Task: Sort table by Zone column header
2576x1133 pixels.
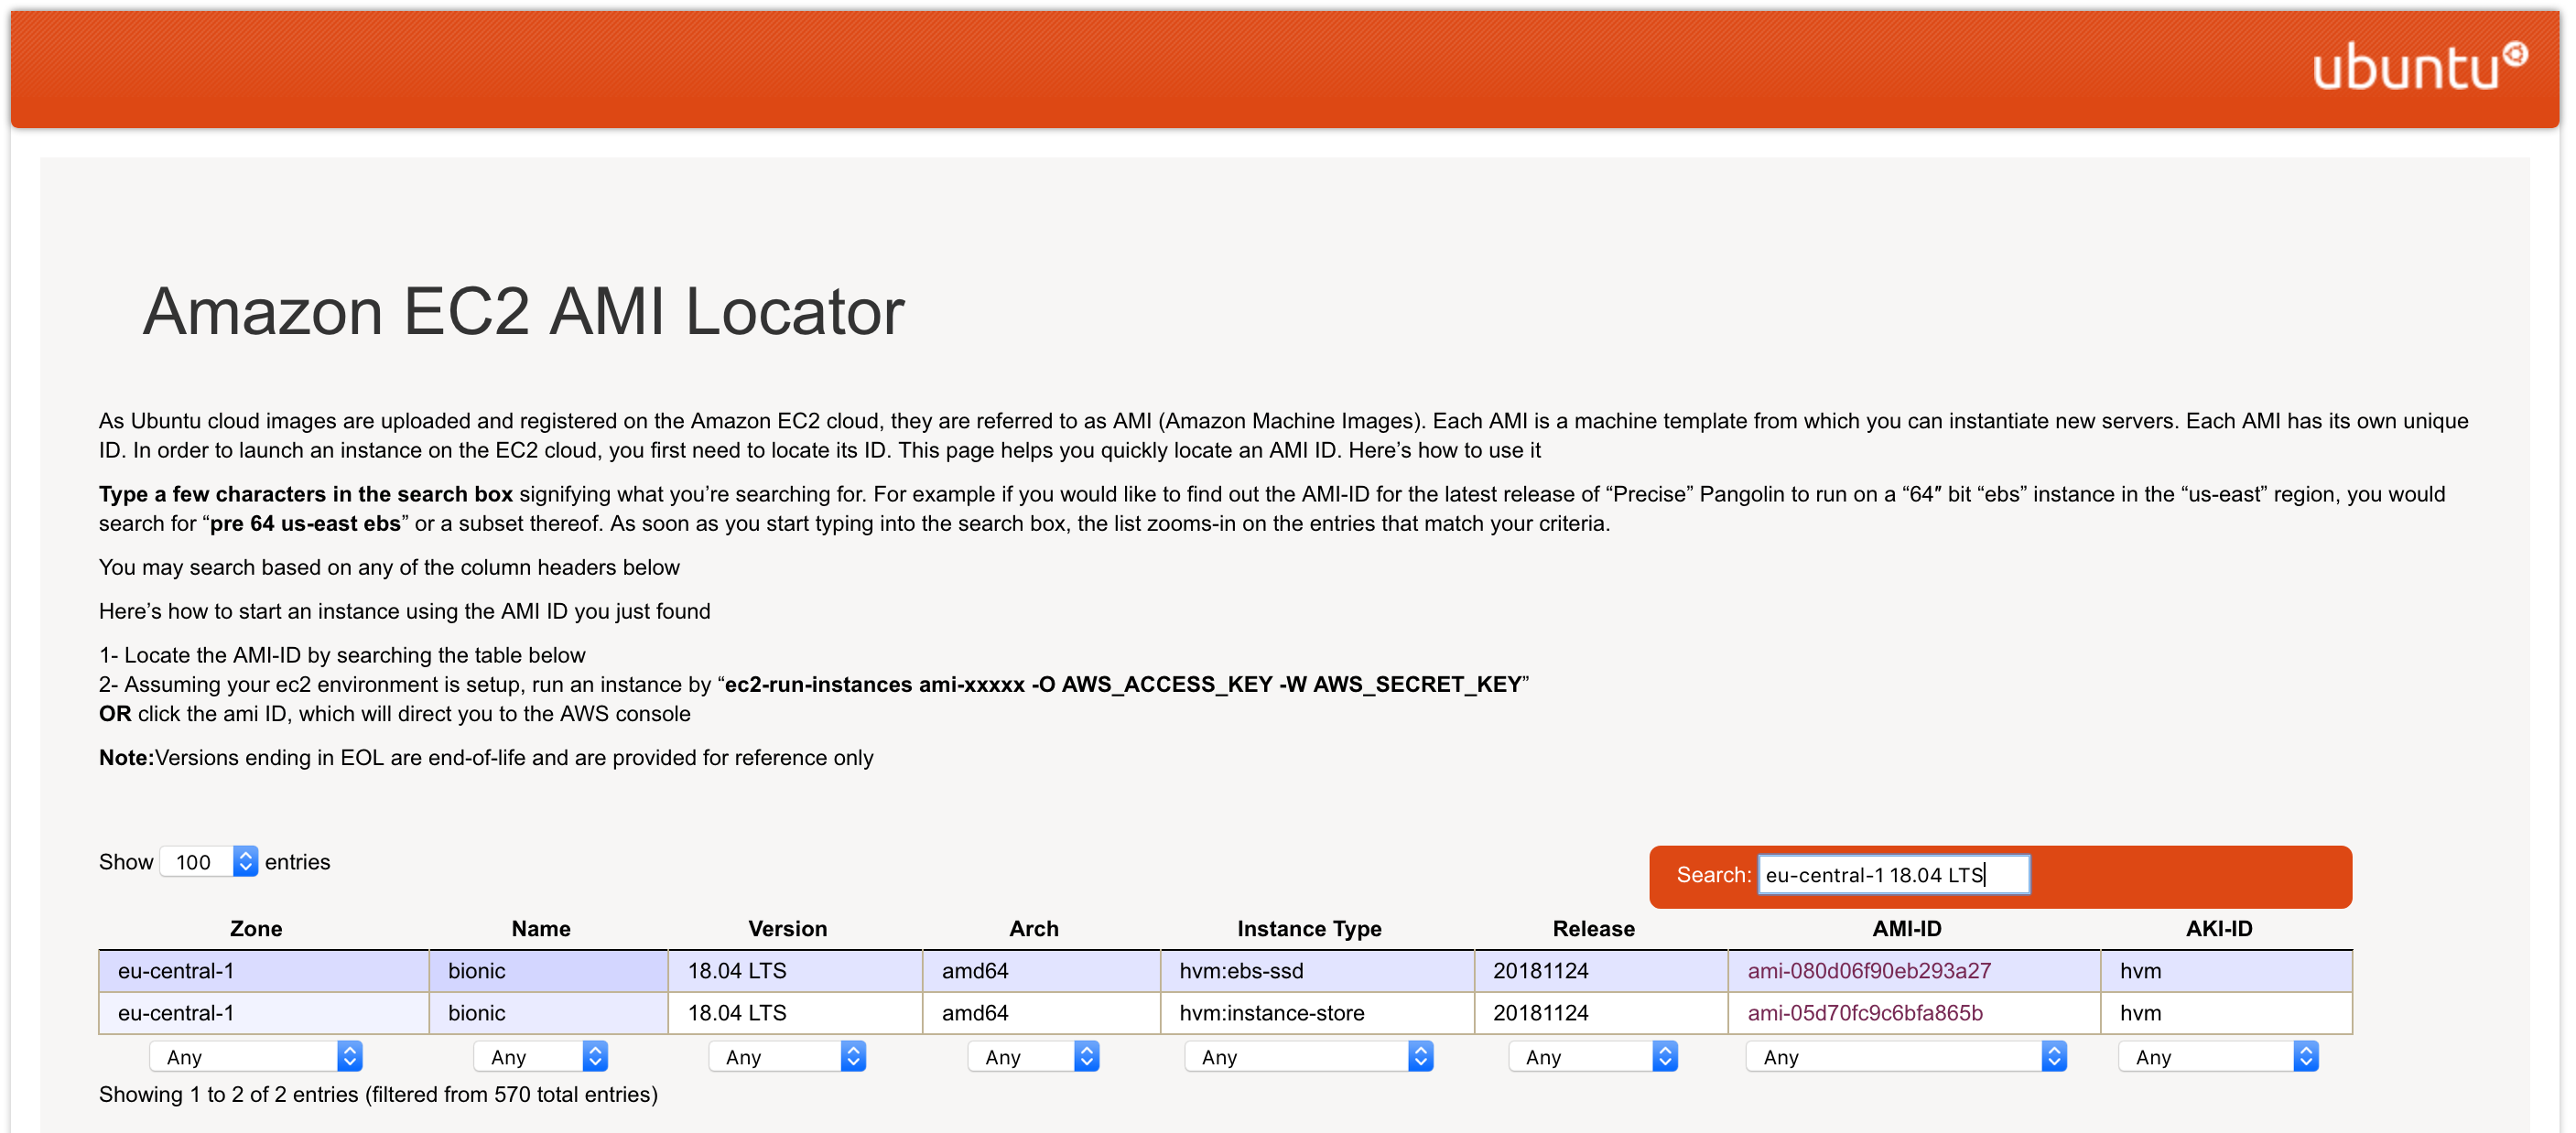Action: 256,928
